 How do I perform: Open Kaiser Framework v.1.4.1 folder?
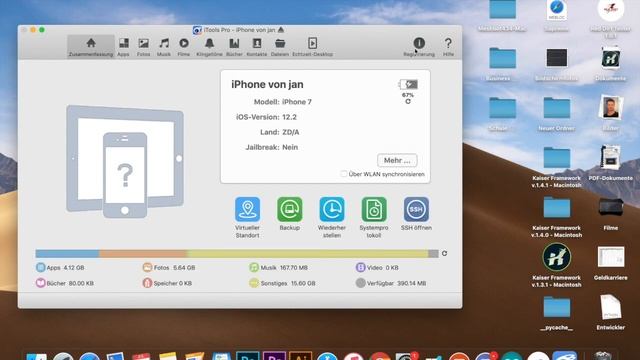557,158
